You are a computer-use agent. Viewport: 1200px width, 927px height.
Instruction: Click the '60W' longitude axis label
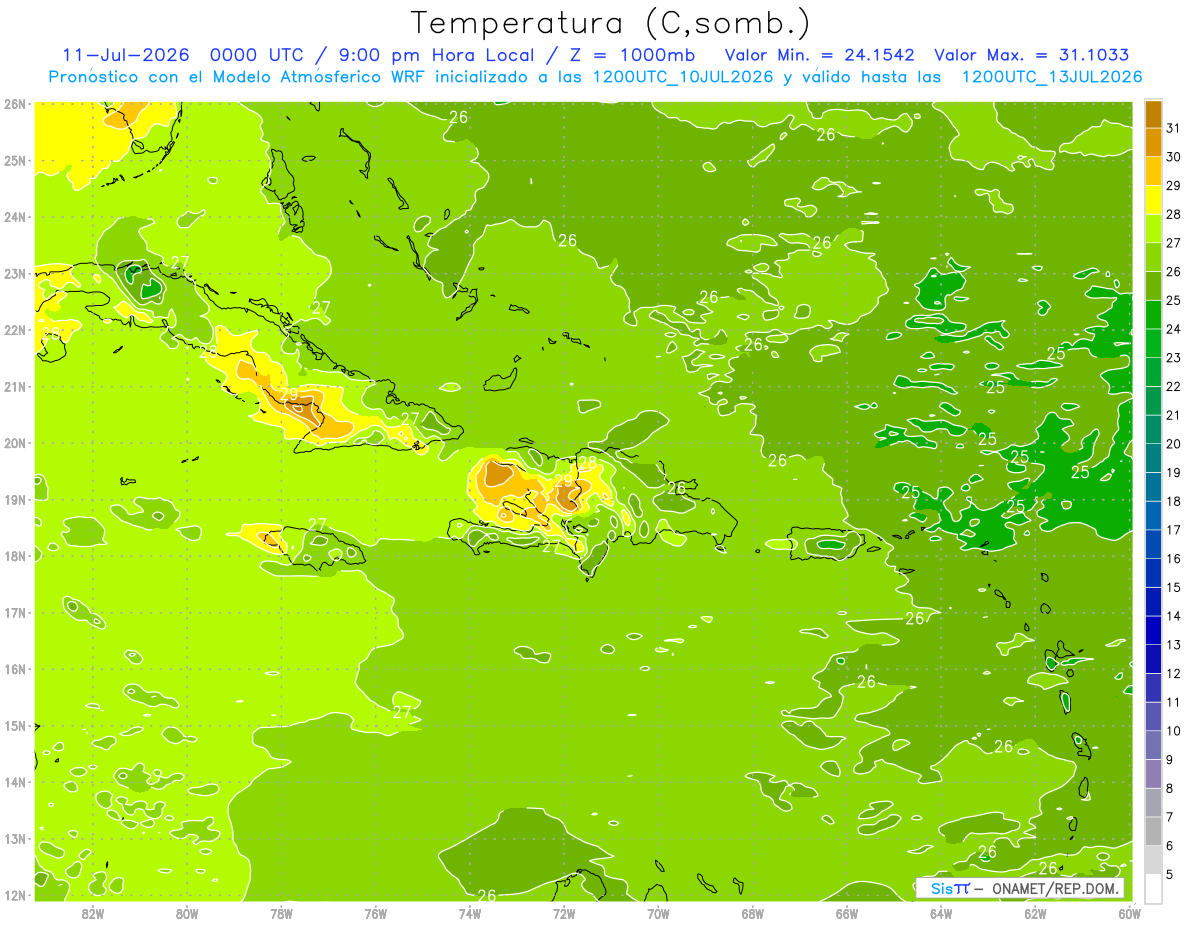(x=1130, y=913)
